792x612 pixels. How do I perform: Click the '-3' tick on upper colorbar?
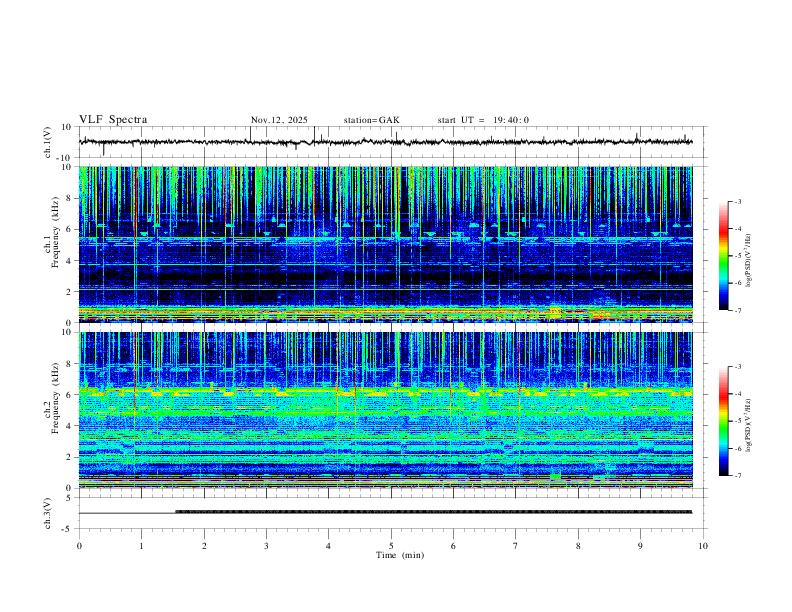click(x=738, y=201)
